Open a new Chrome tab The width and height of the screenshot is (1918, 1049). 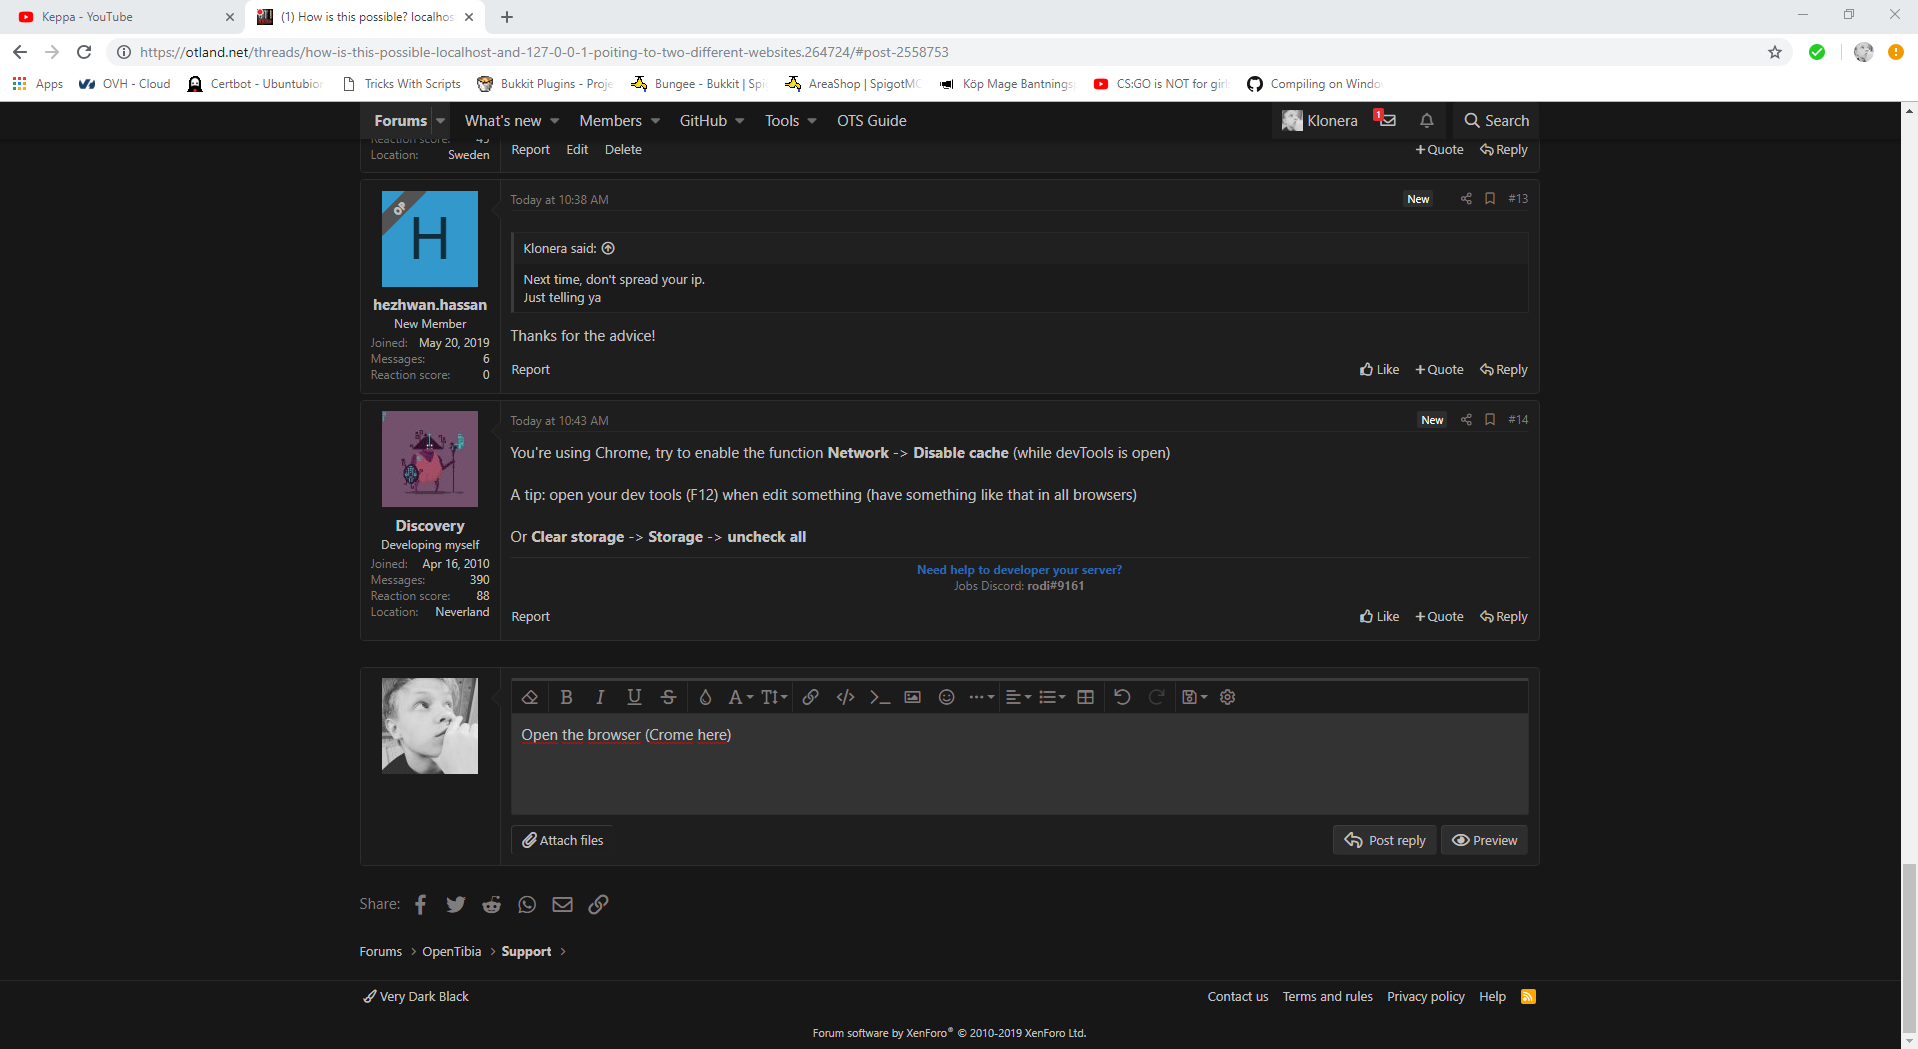tap(507, 17)
